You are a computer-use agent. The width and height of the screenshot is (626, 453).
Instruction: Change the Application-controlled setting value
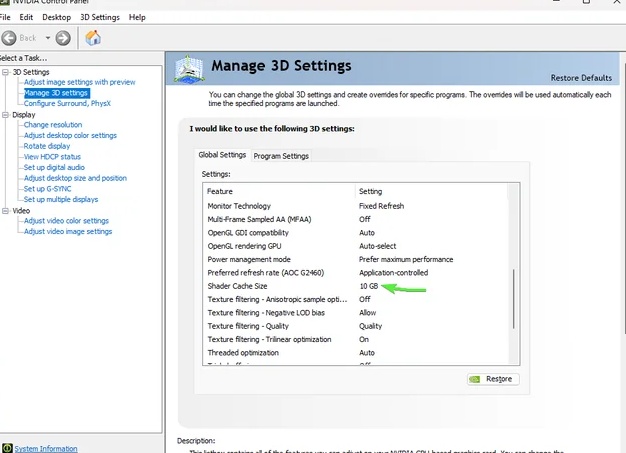(x=394, y=273)
